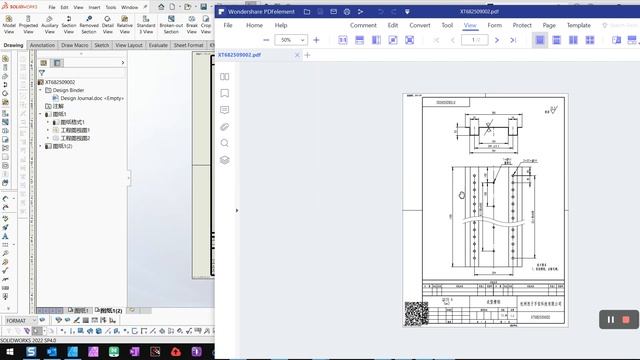Insert Standard 3 View
640x360 pixels.
click(x=146, y=24)
